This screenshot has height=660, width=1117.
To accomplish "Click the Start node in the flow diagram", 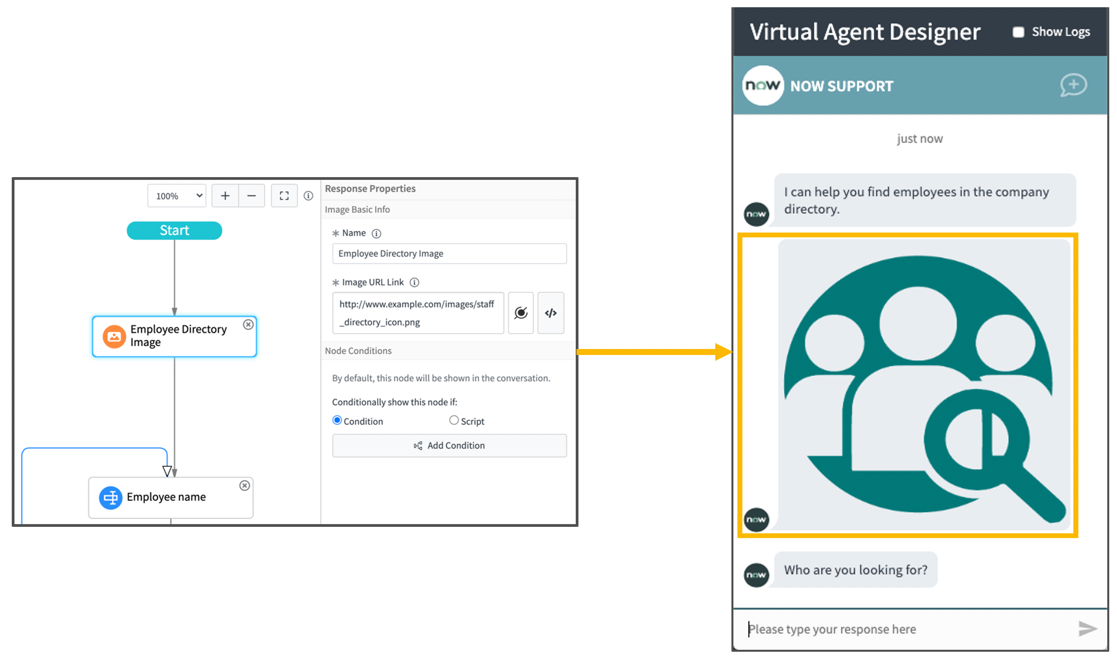I will (174, 230).
